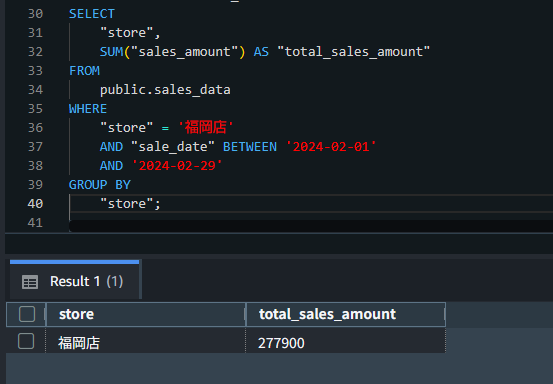553x384 pixels.
Task: Click line number 41 in gutter
Action: coord(35,223)
